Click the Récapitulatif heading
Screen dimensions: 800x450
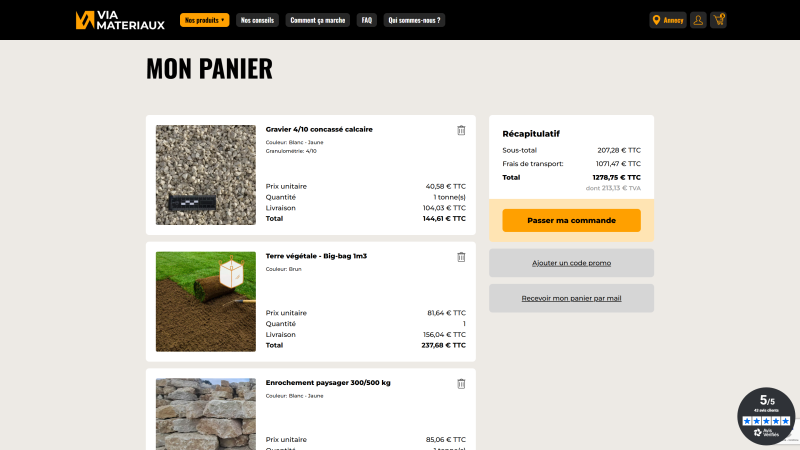pyautogui.click(x=531, y=134)
